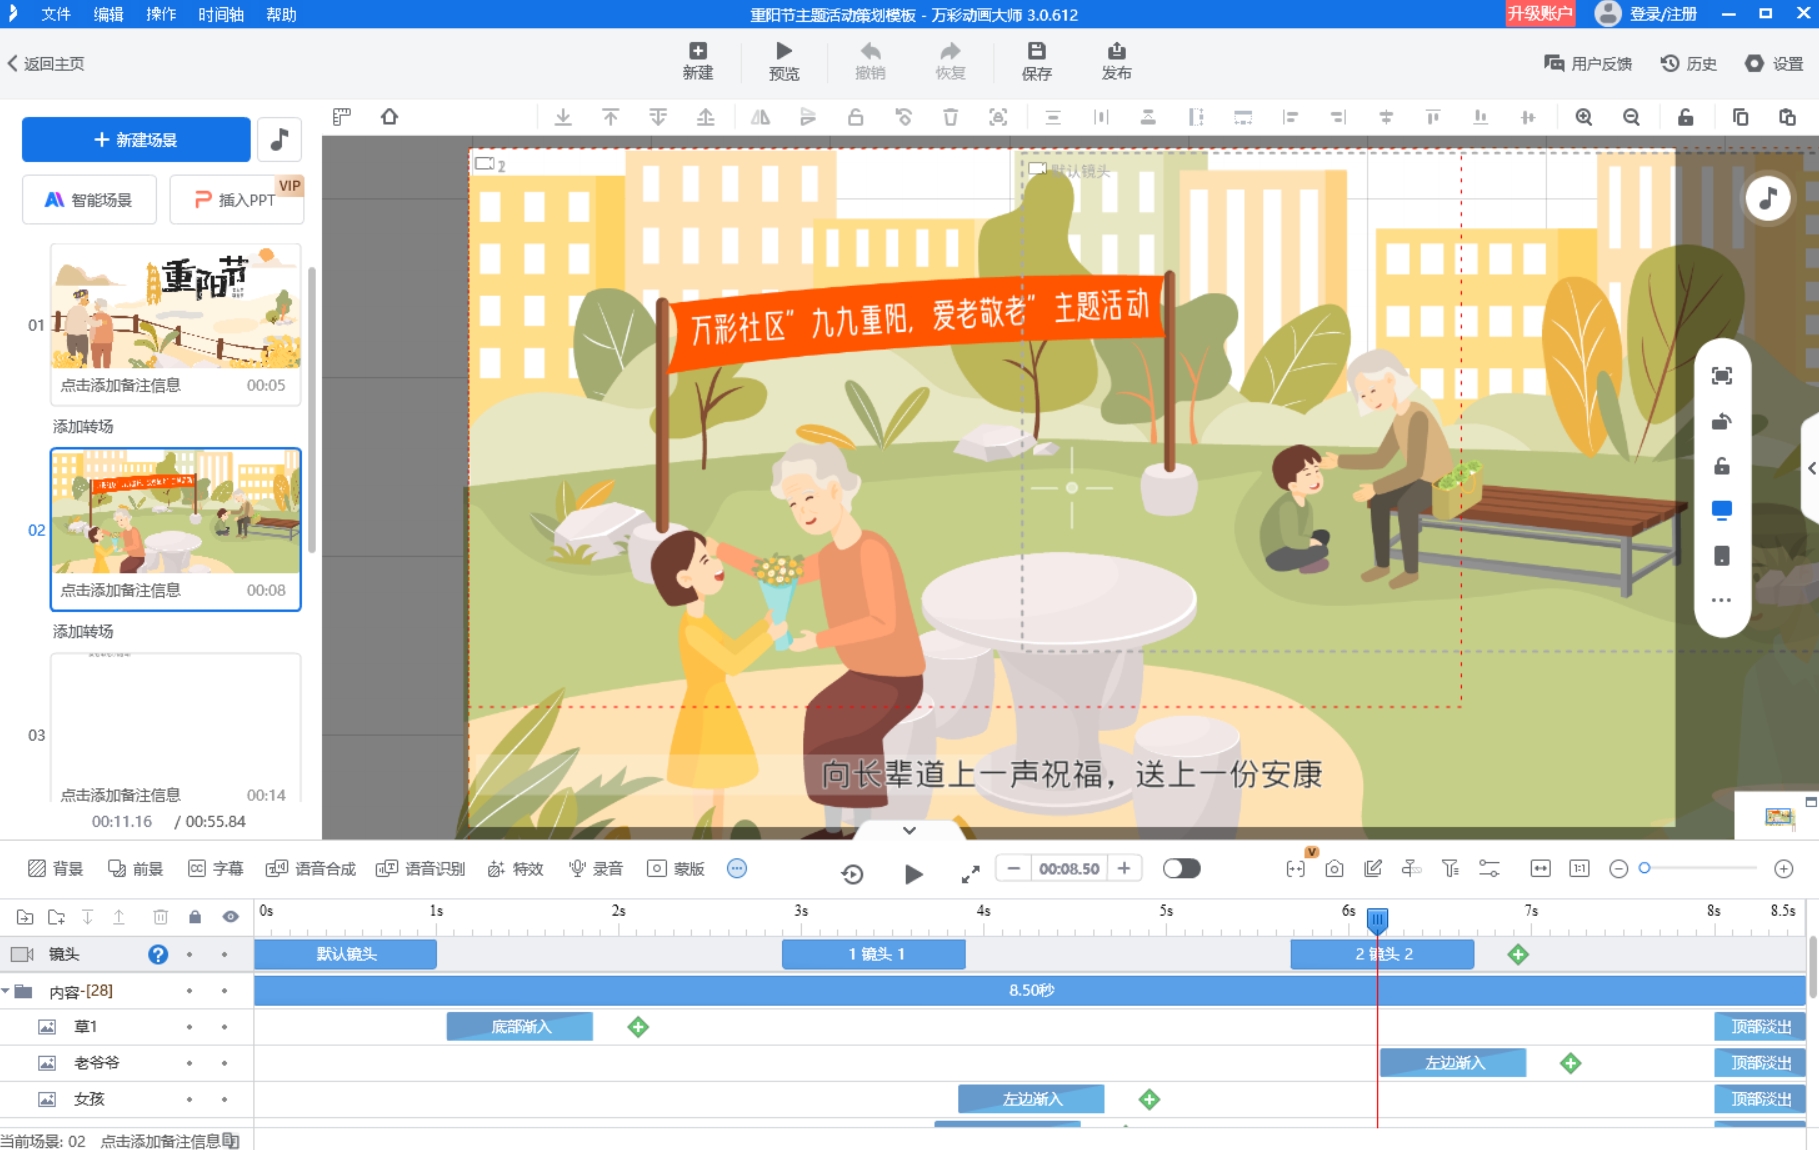Click the timeline zoom slider handle
Image resolution: width=1819 pixels, height=1150 pixels.
[x=1645, y=868]
